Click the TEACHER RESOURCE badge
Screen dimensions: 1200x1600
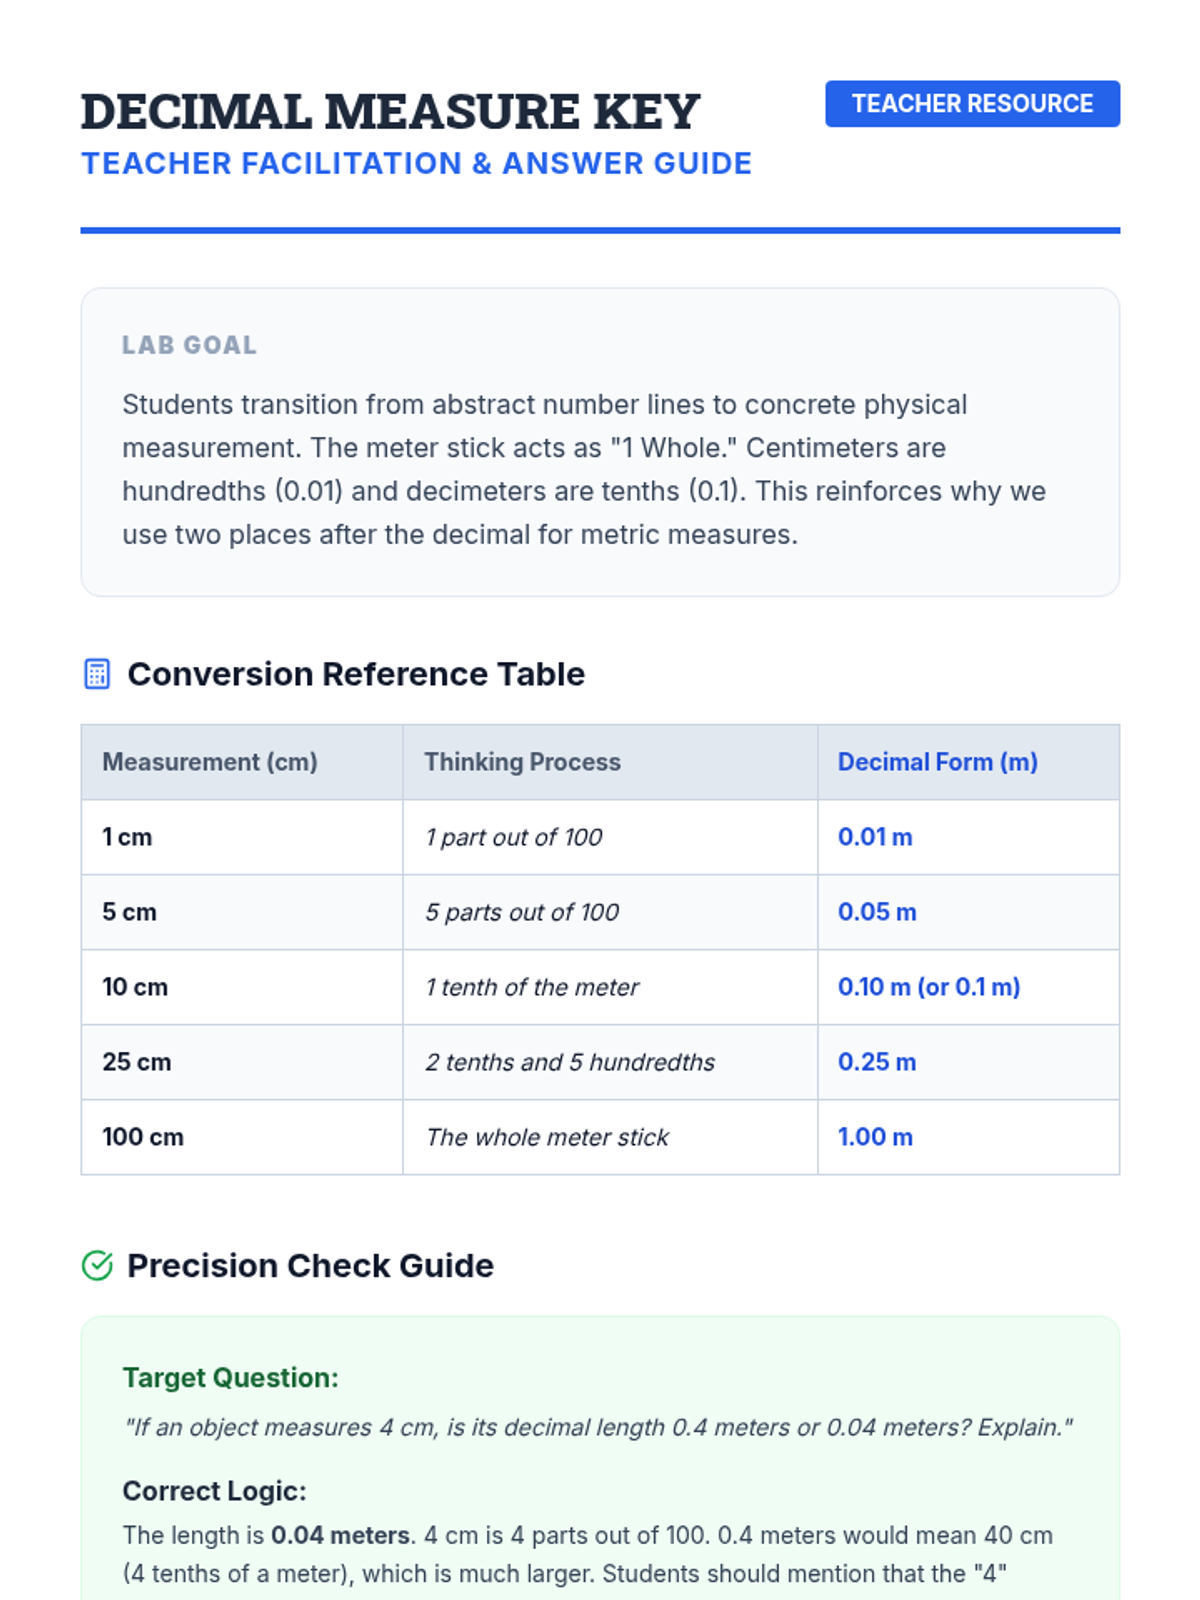pyautogui.click(x=972, y=104)
